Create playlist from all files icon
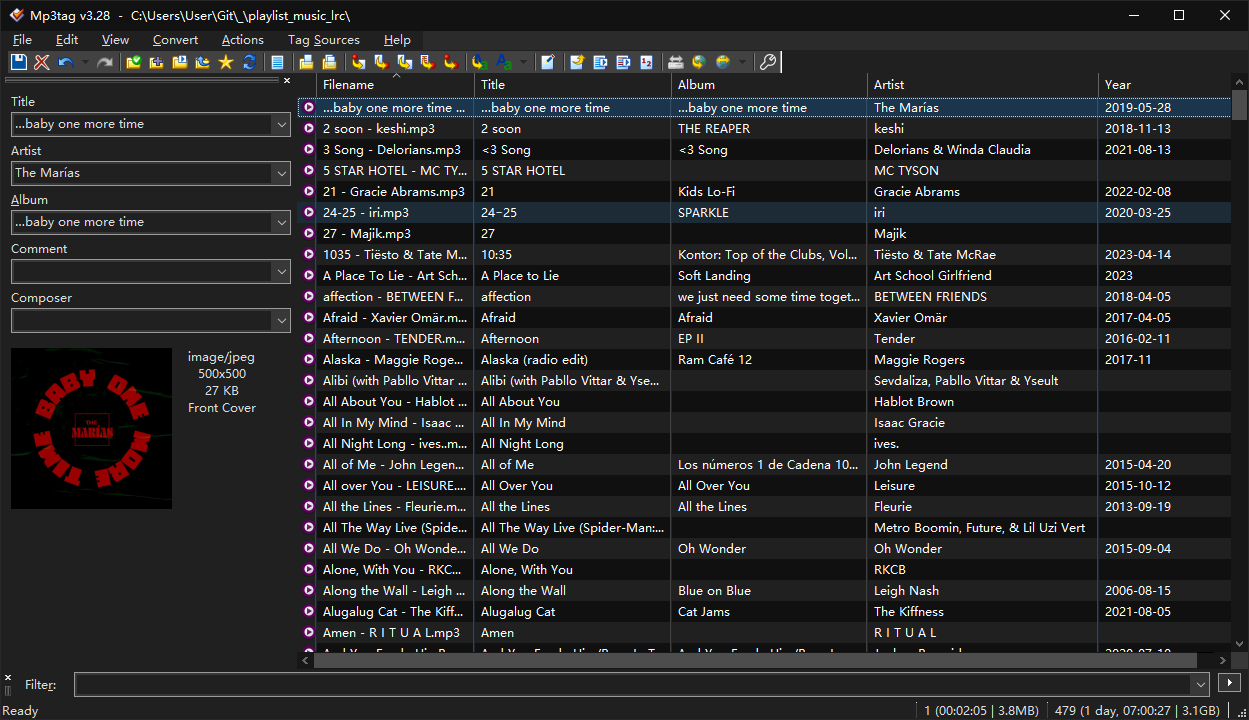The image size is (1249, 720). [600, 62]
